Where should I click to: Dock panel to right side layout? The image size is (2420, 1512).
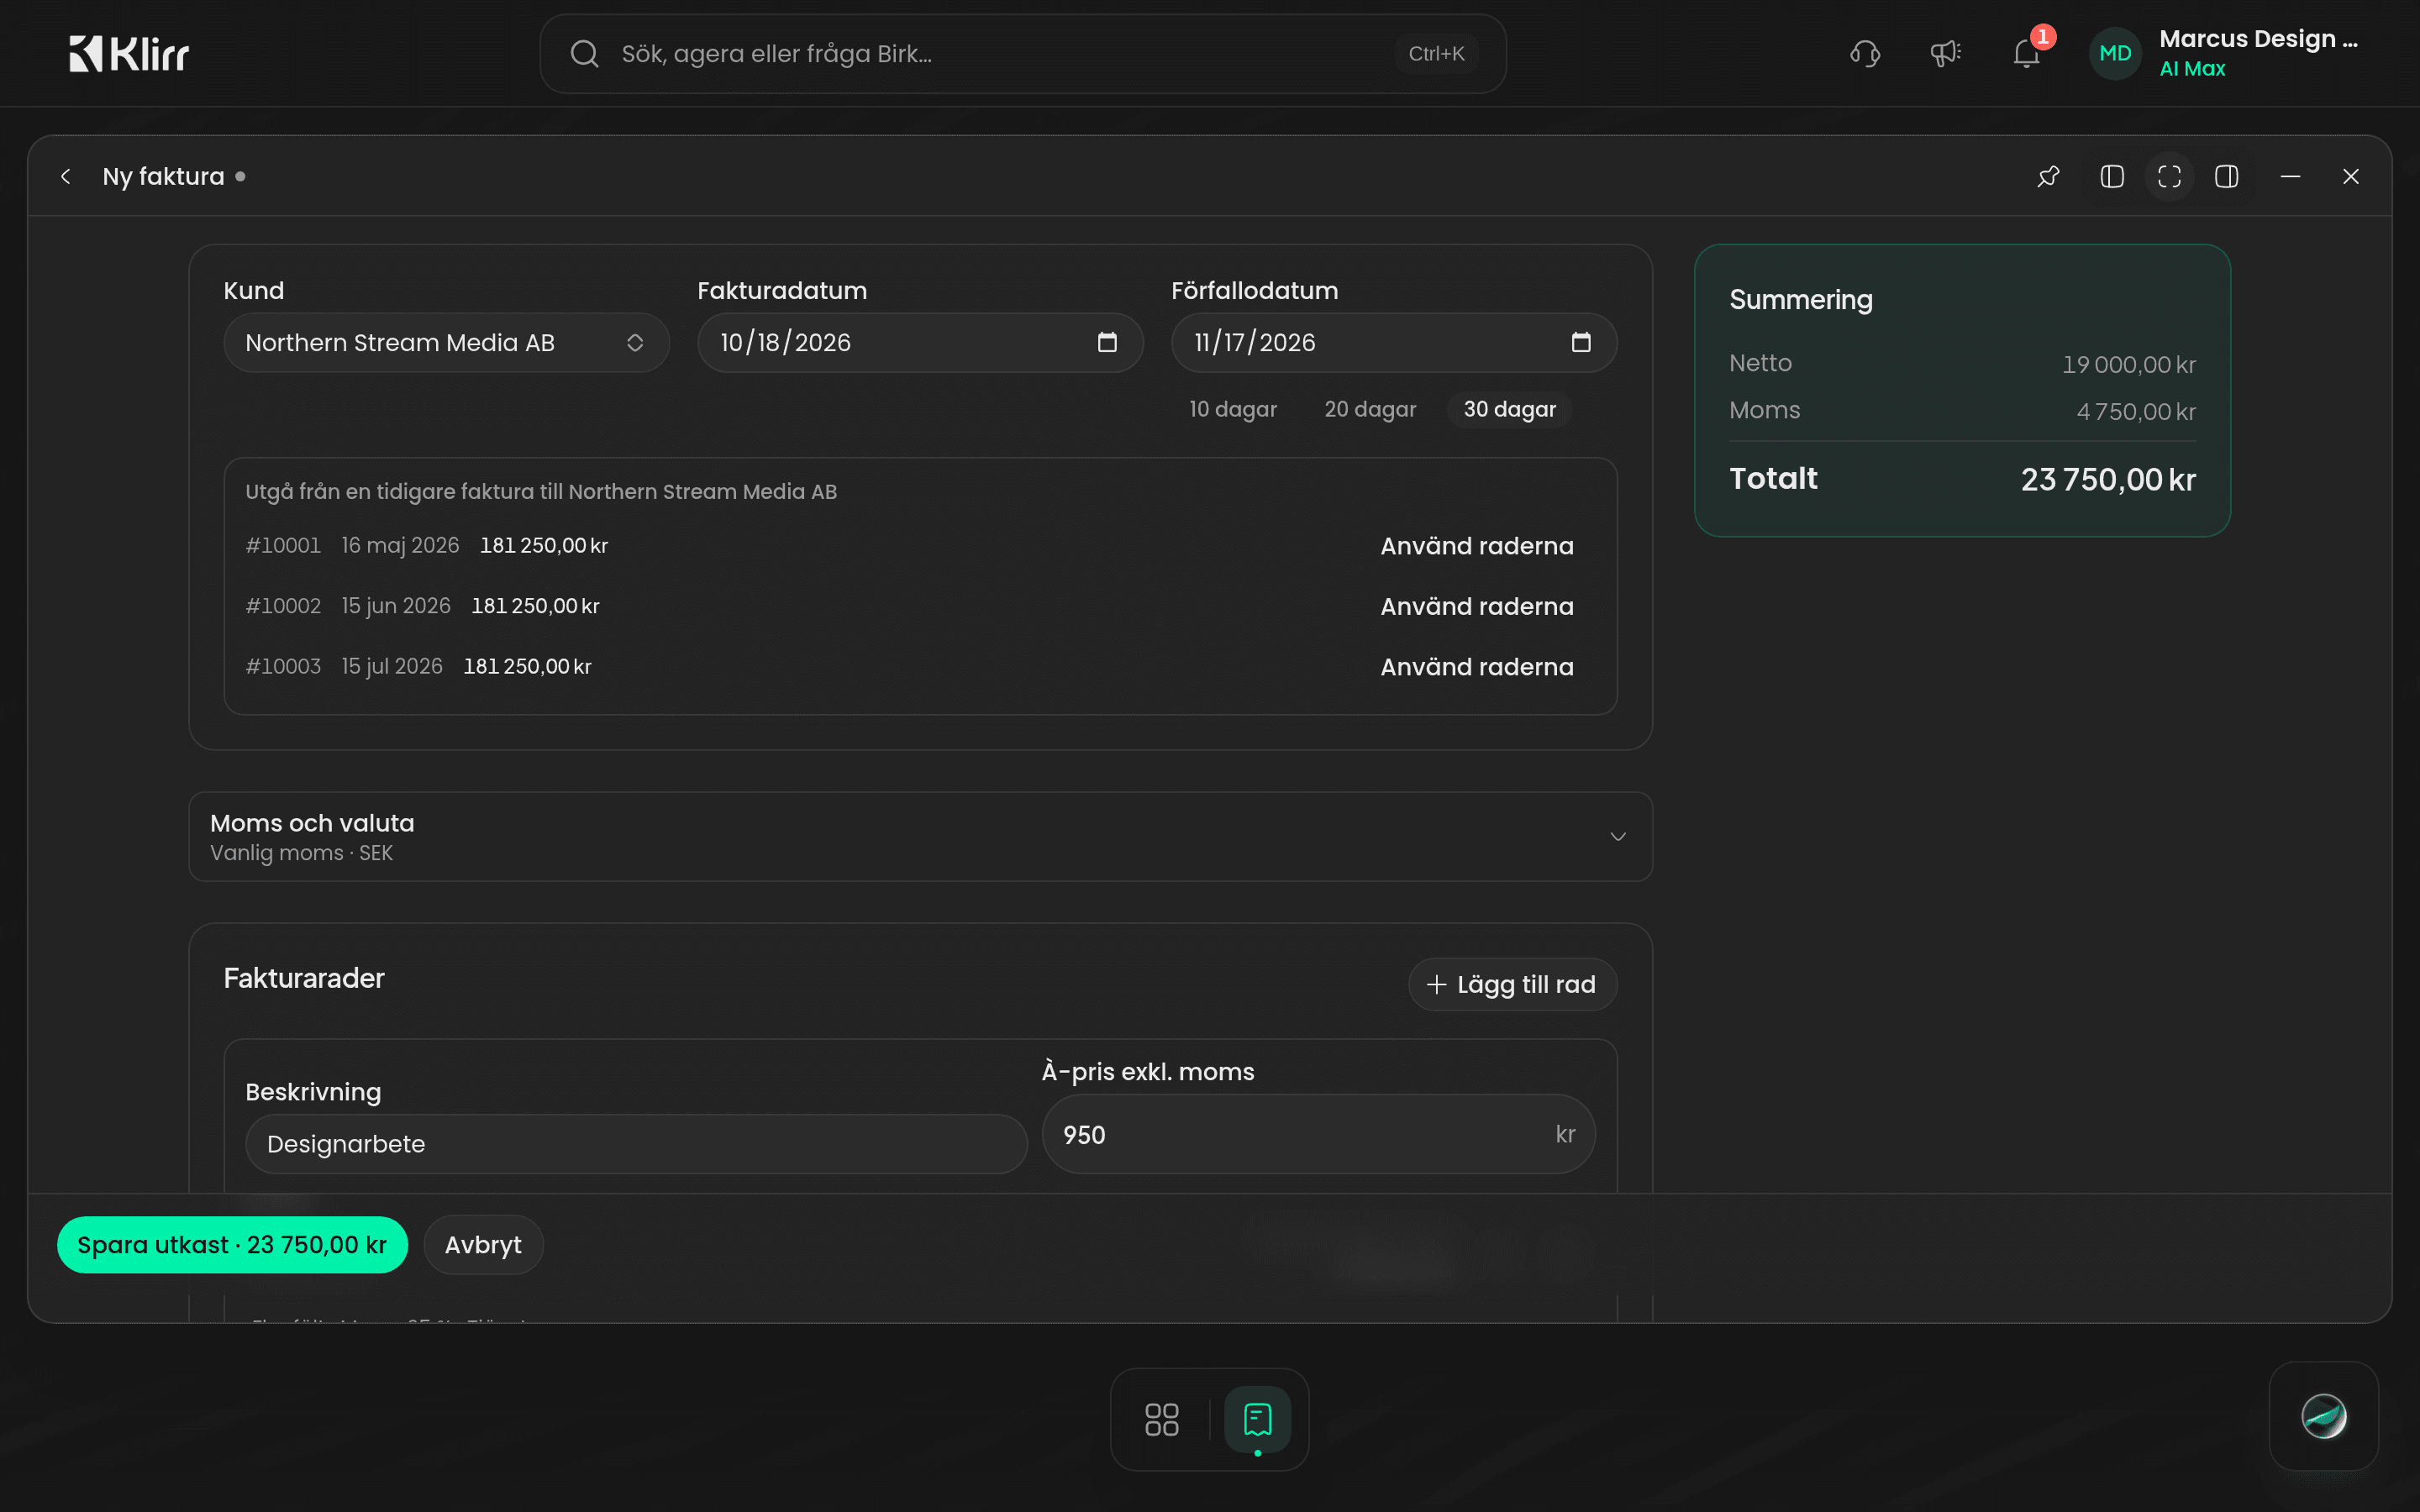(x=2227, y=177)
